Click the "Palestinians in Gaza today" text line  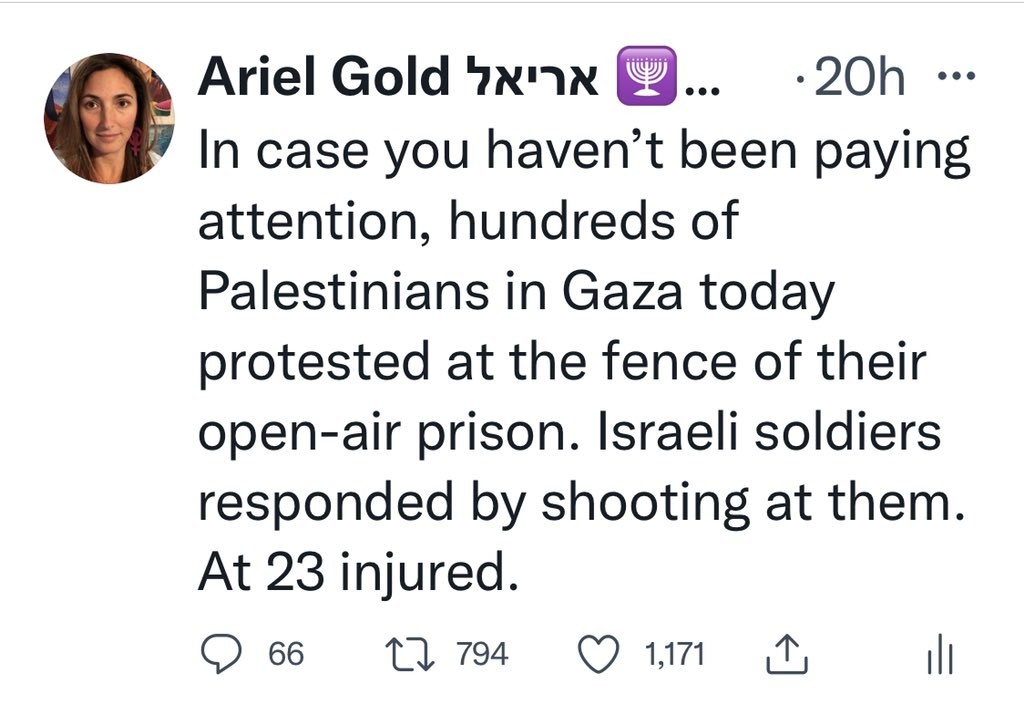[515, 292]
